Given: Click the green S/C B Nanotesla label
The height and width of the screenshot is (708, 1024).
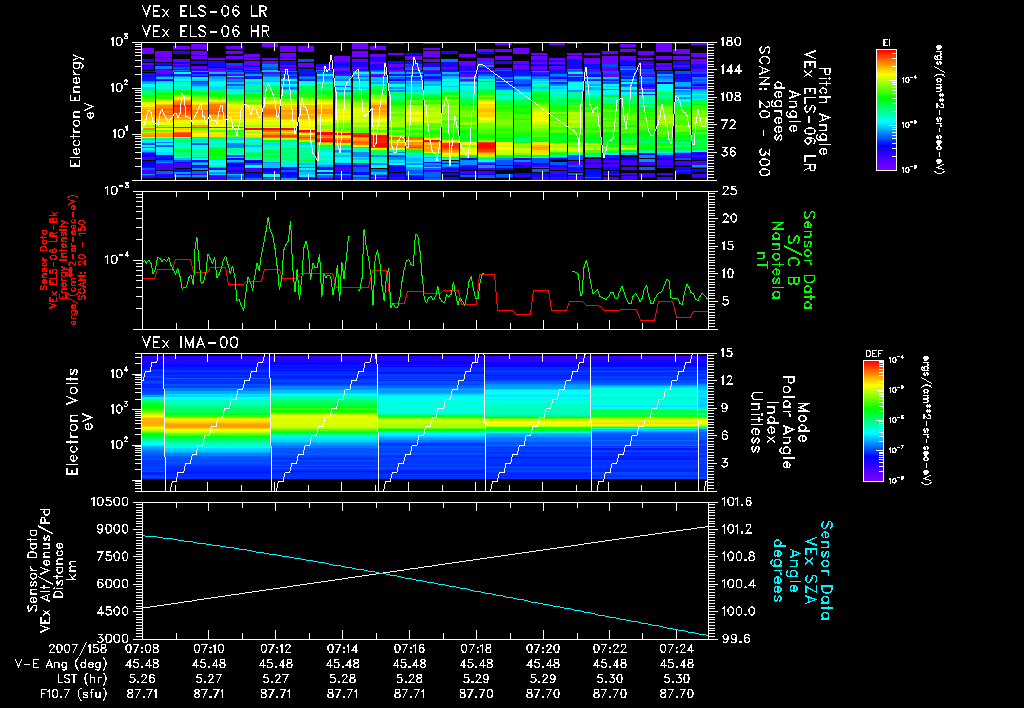Looking at the screenshot, I should [792, 260].
